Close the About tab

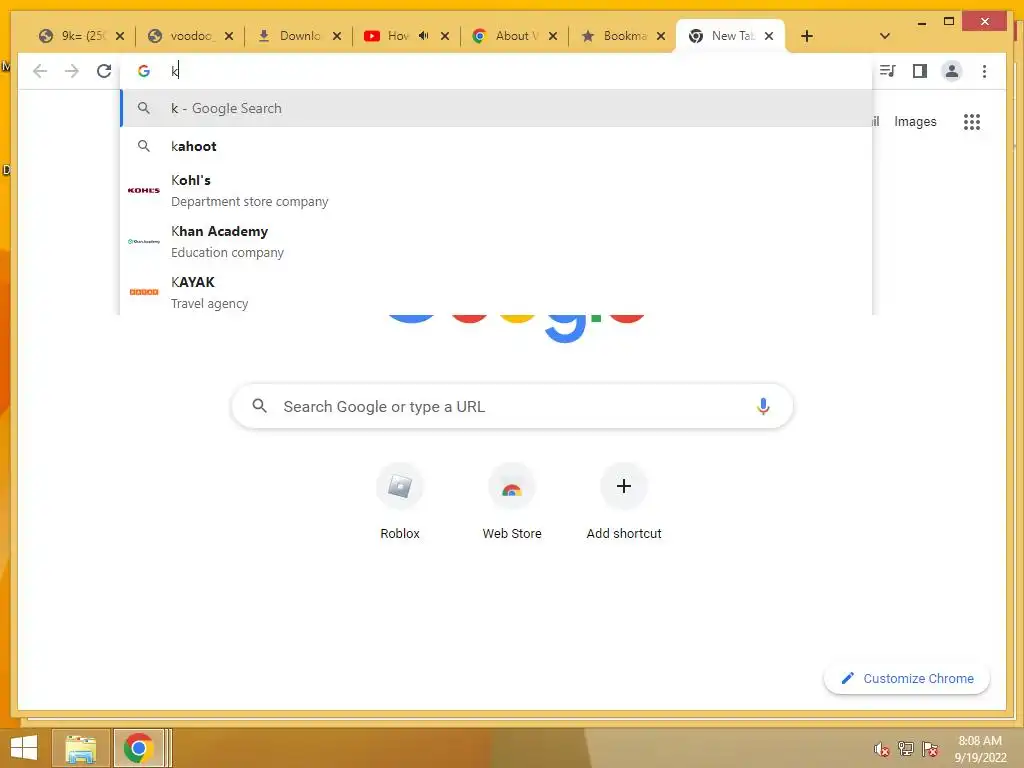pyautogui.click(x=553, y=36)
